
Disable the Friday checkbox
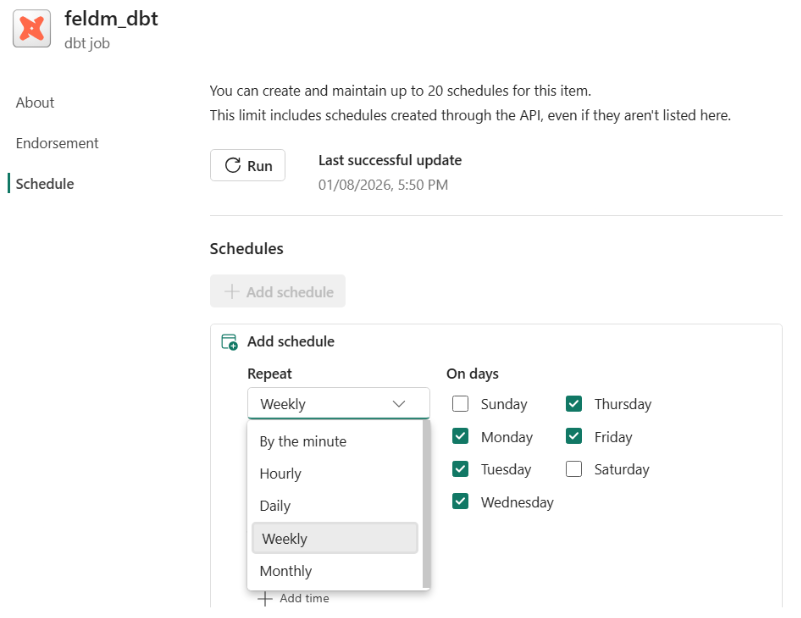coord(574,437)
